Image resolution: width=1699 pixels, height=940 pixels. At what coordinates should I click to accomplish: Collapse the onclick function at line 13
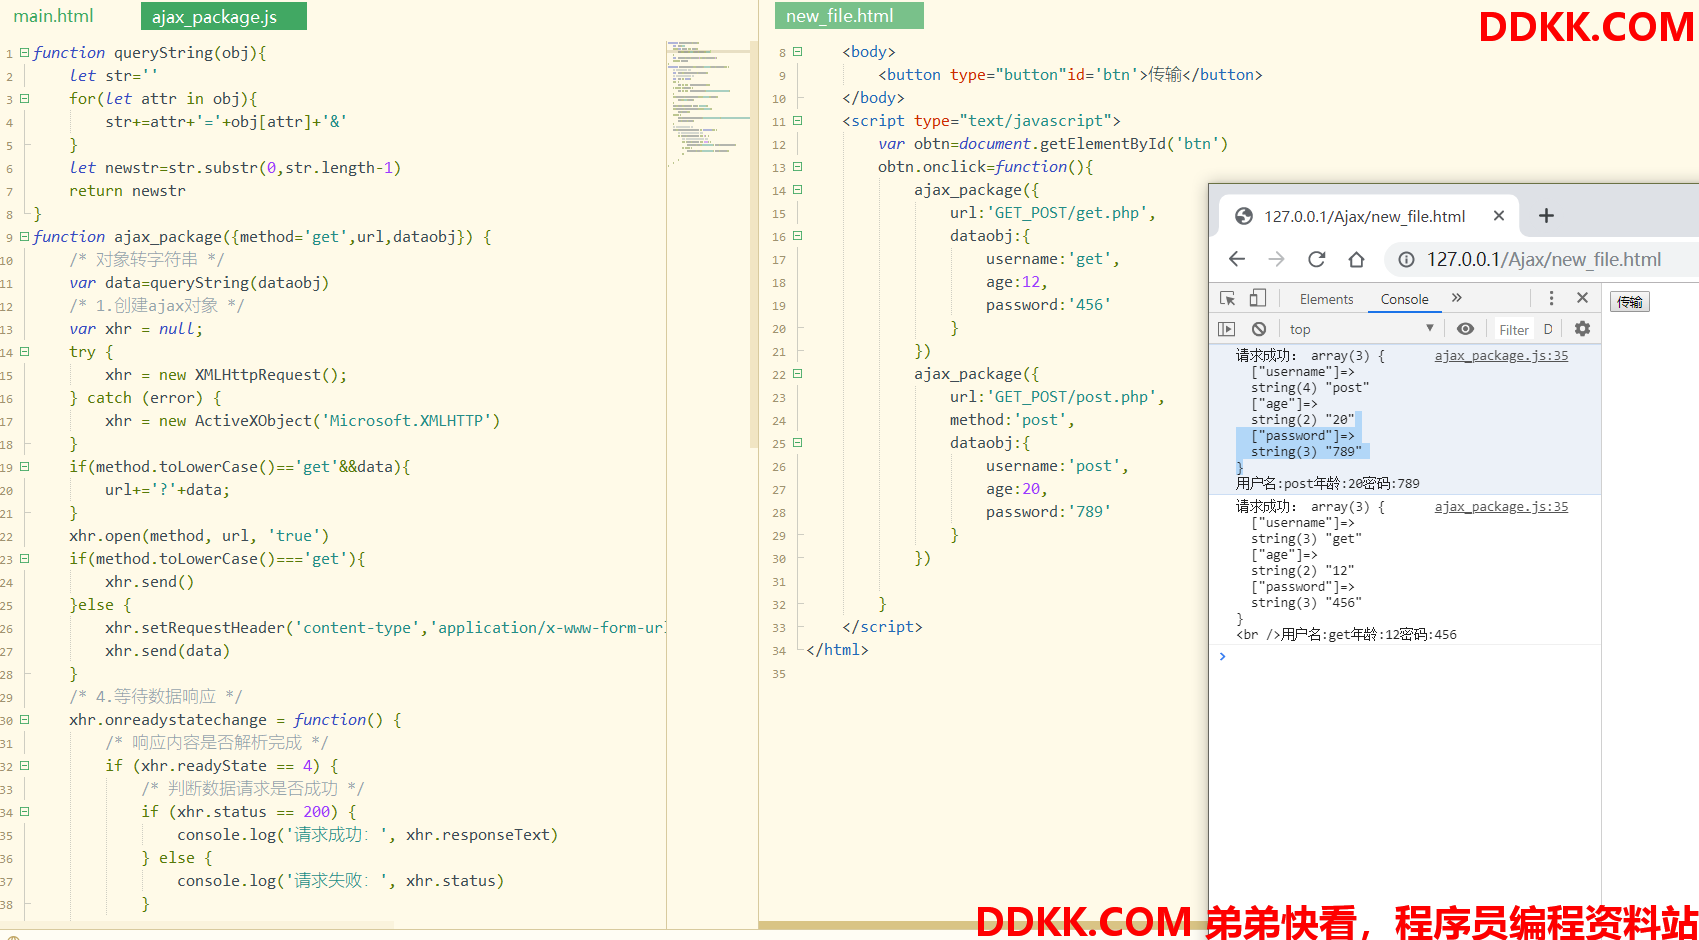(797, 166)
